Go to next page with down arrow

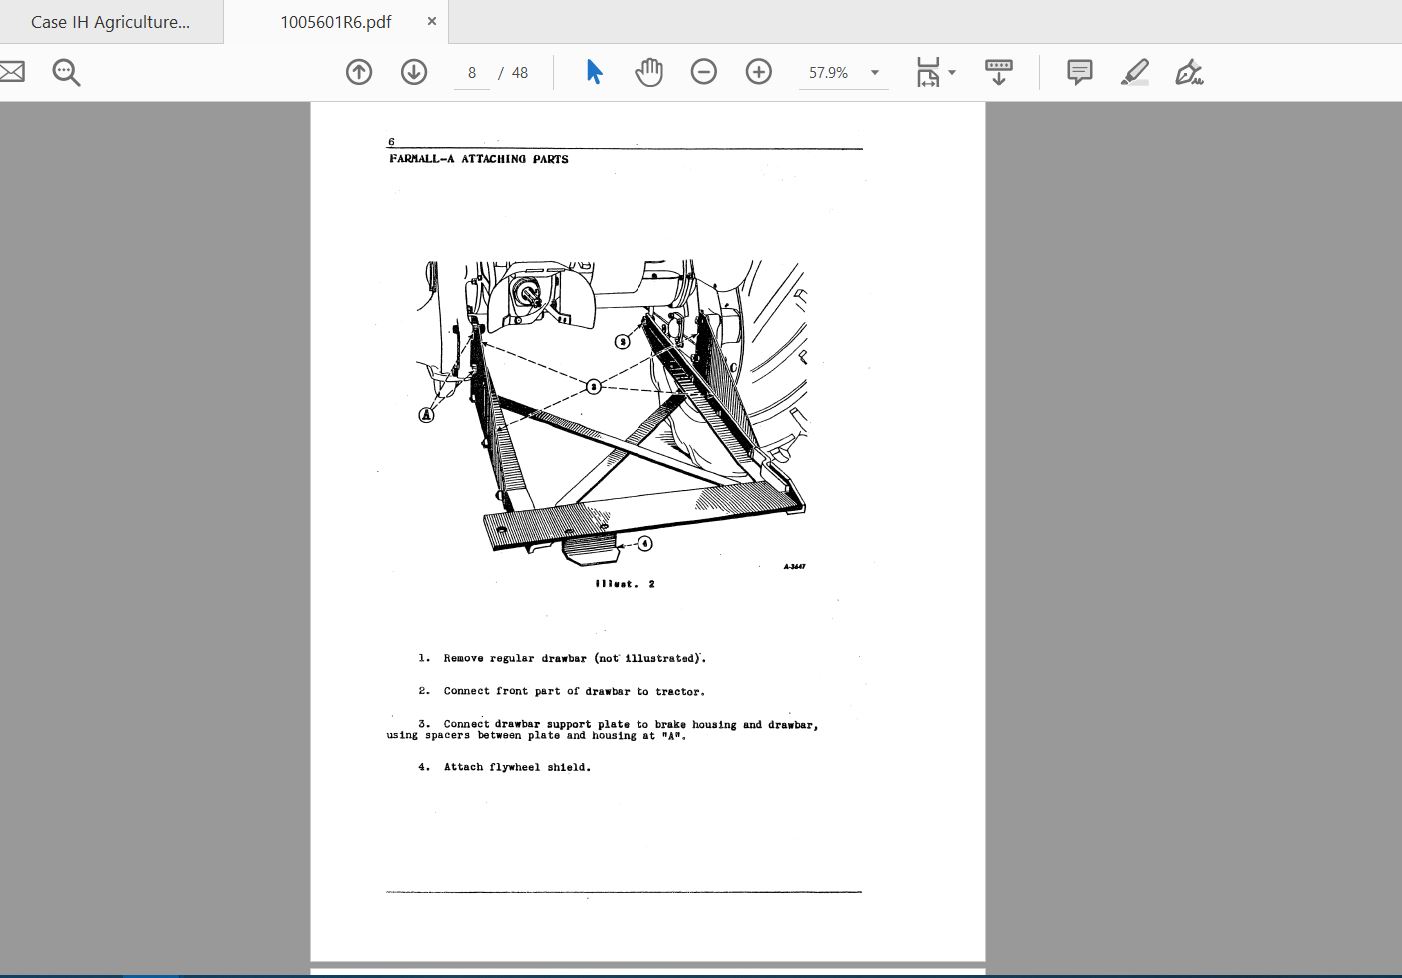pos(414,72)
